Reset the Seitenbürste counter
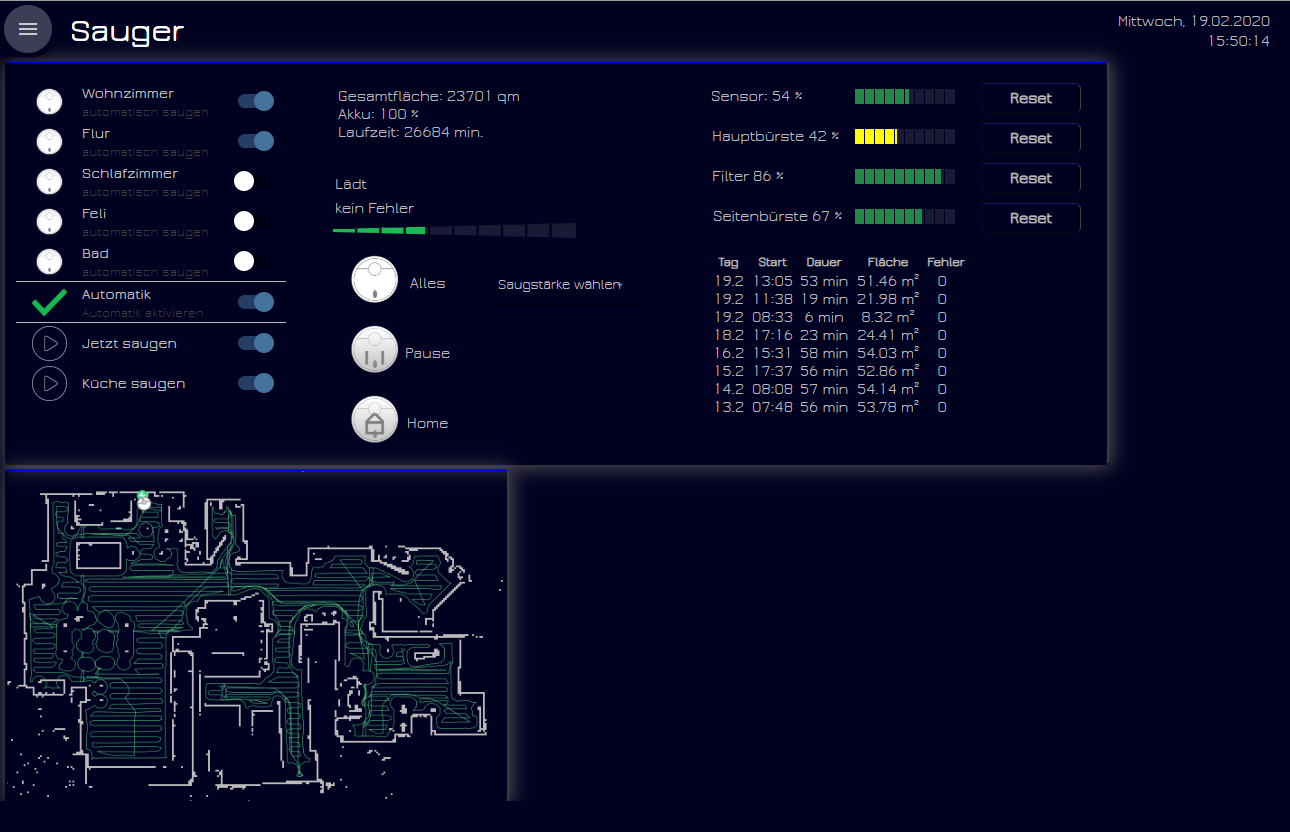Viewport: 1290px width, 832px height. [1031, 218]
